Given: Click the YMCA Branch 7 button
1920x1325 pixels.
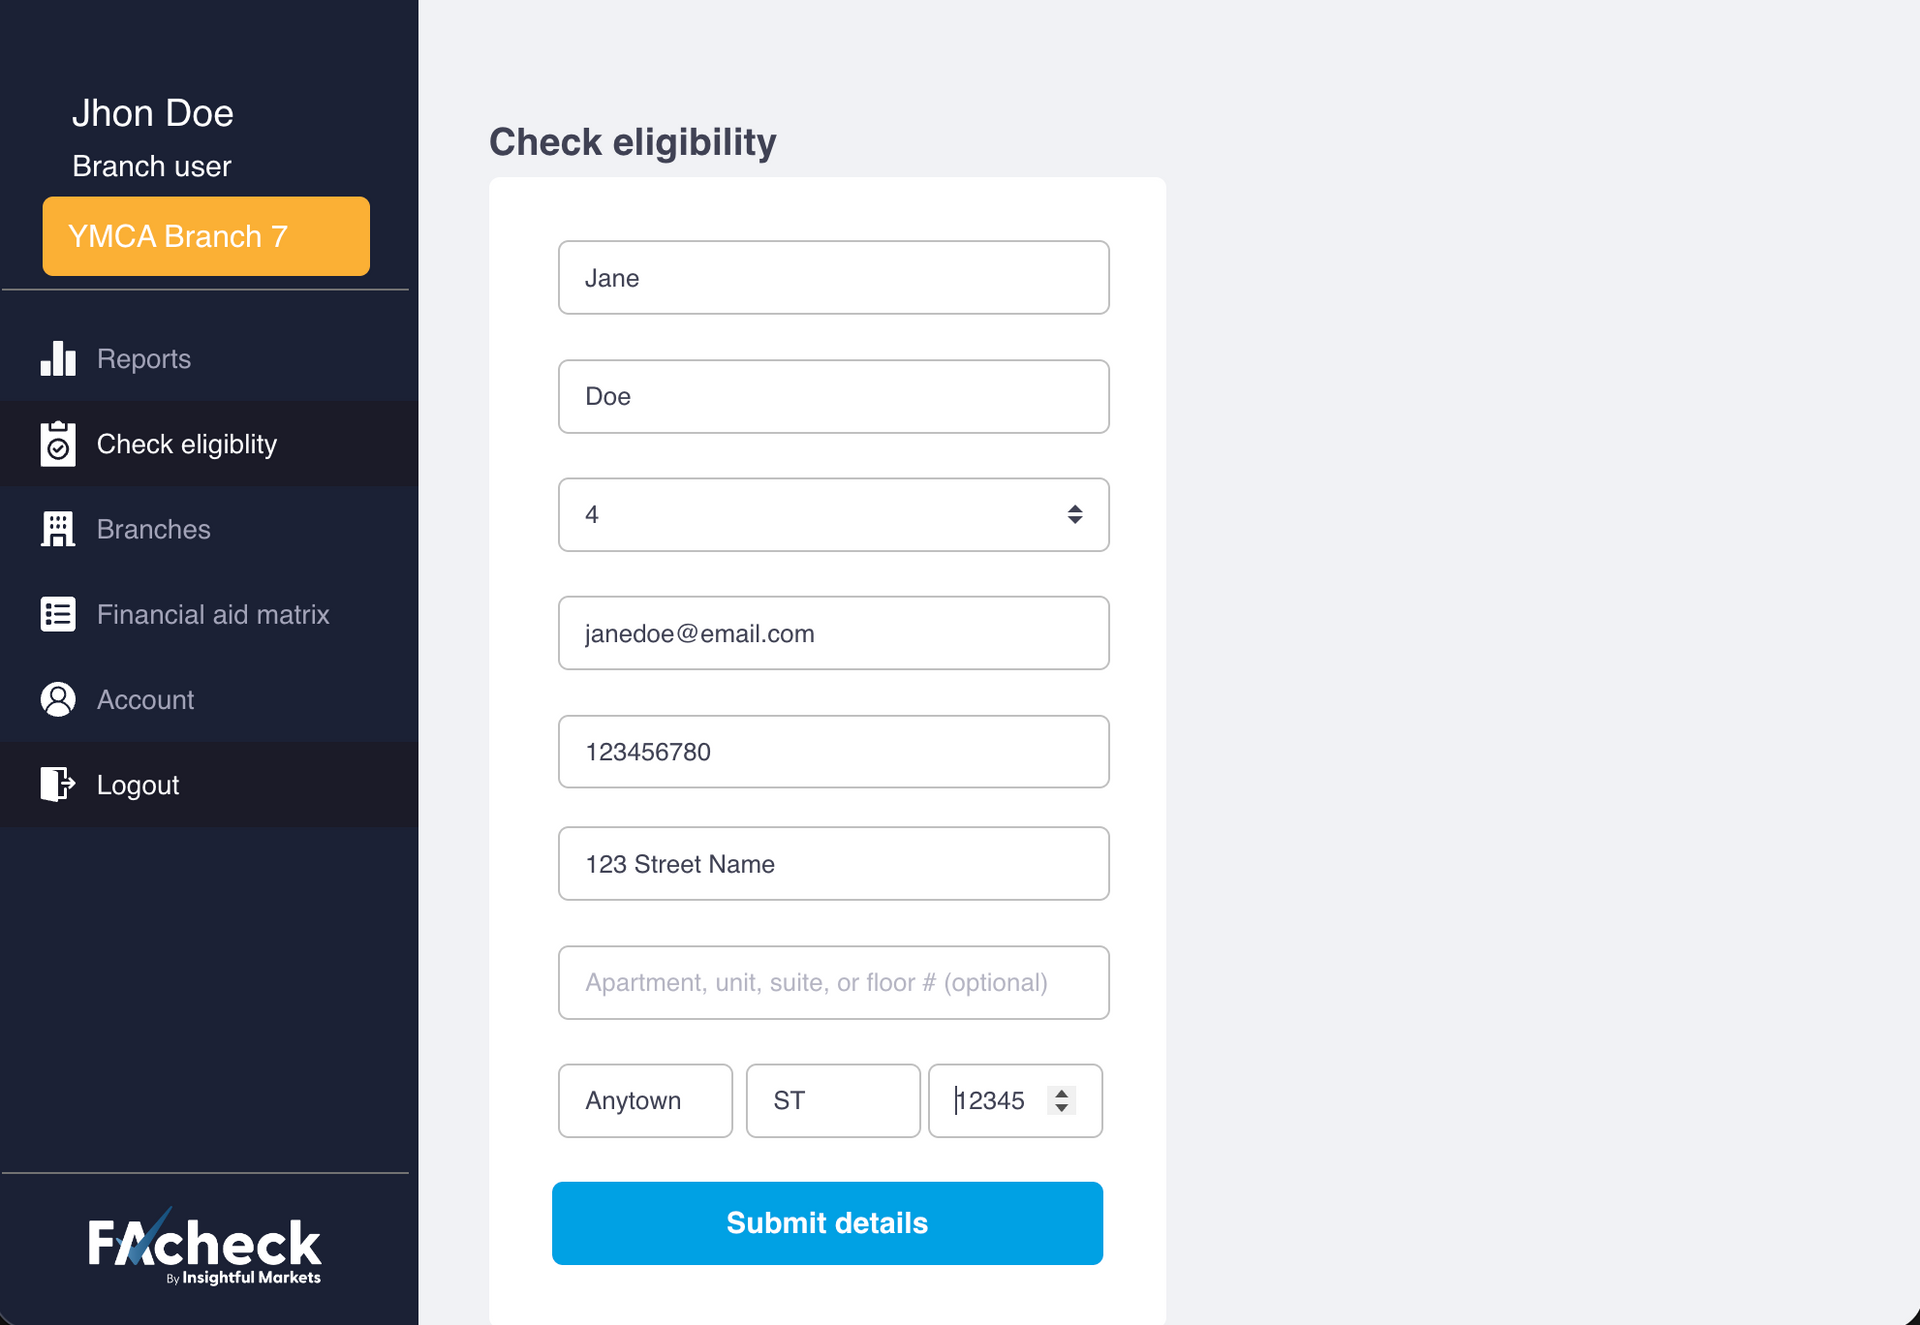Looking at the screenshot, I should [x=206, y=236].
